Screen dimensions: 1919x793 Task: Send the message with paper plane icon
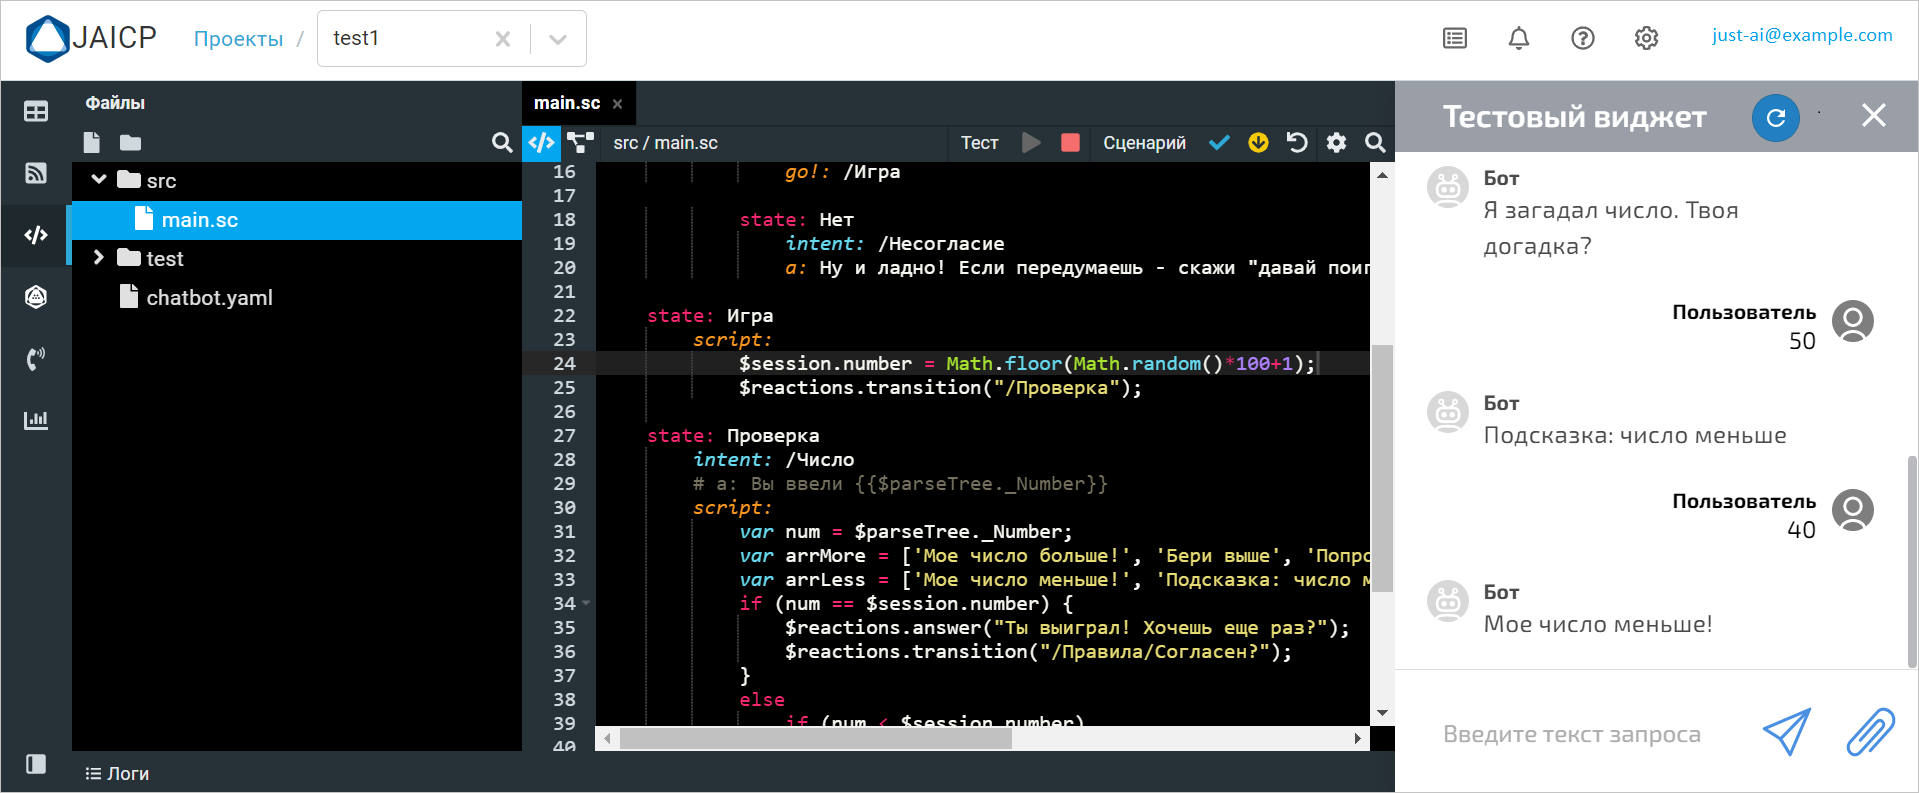[x=1786, y=733]
